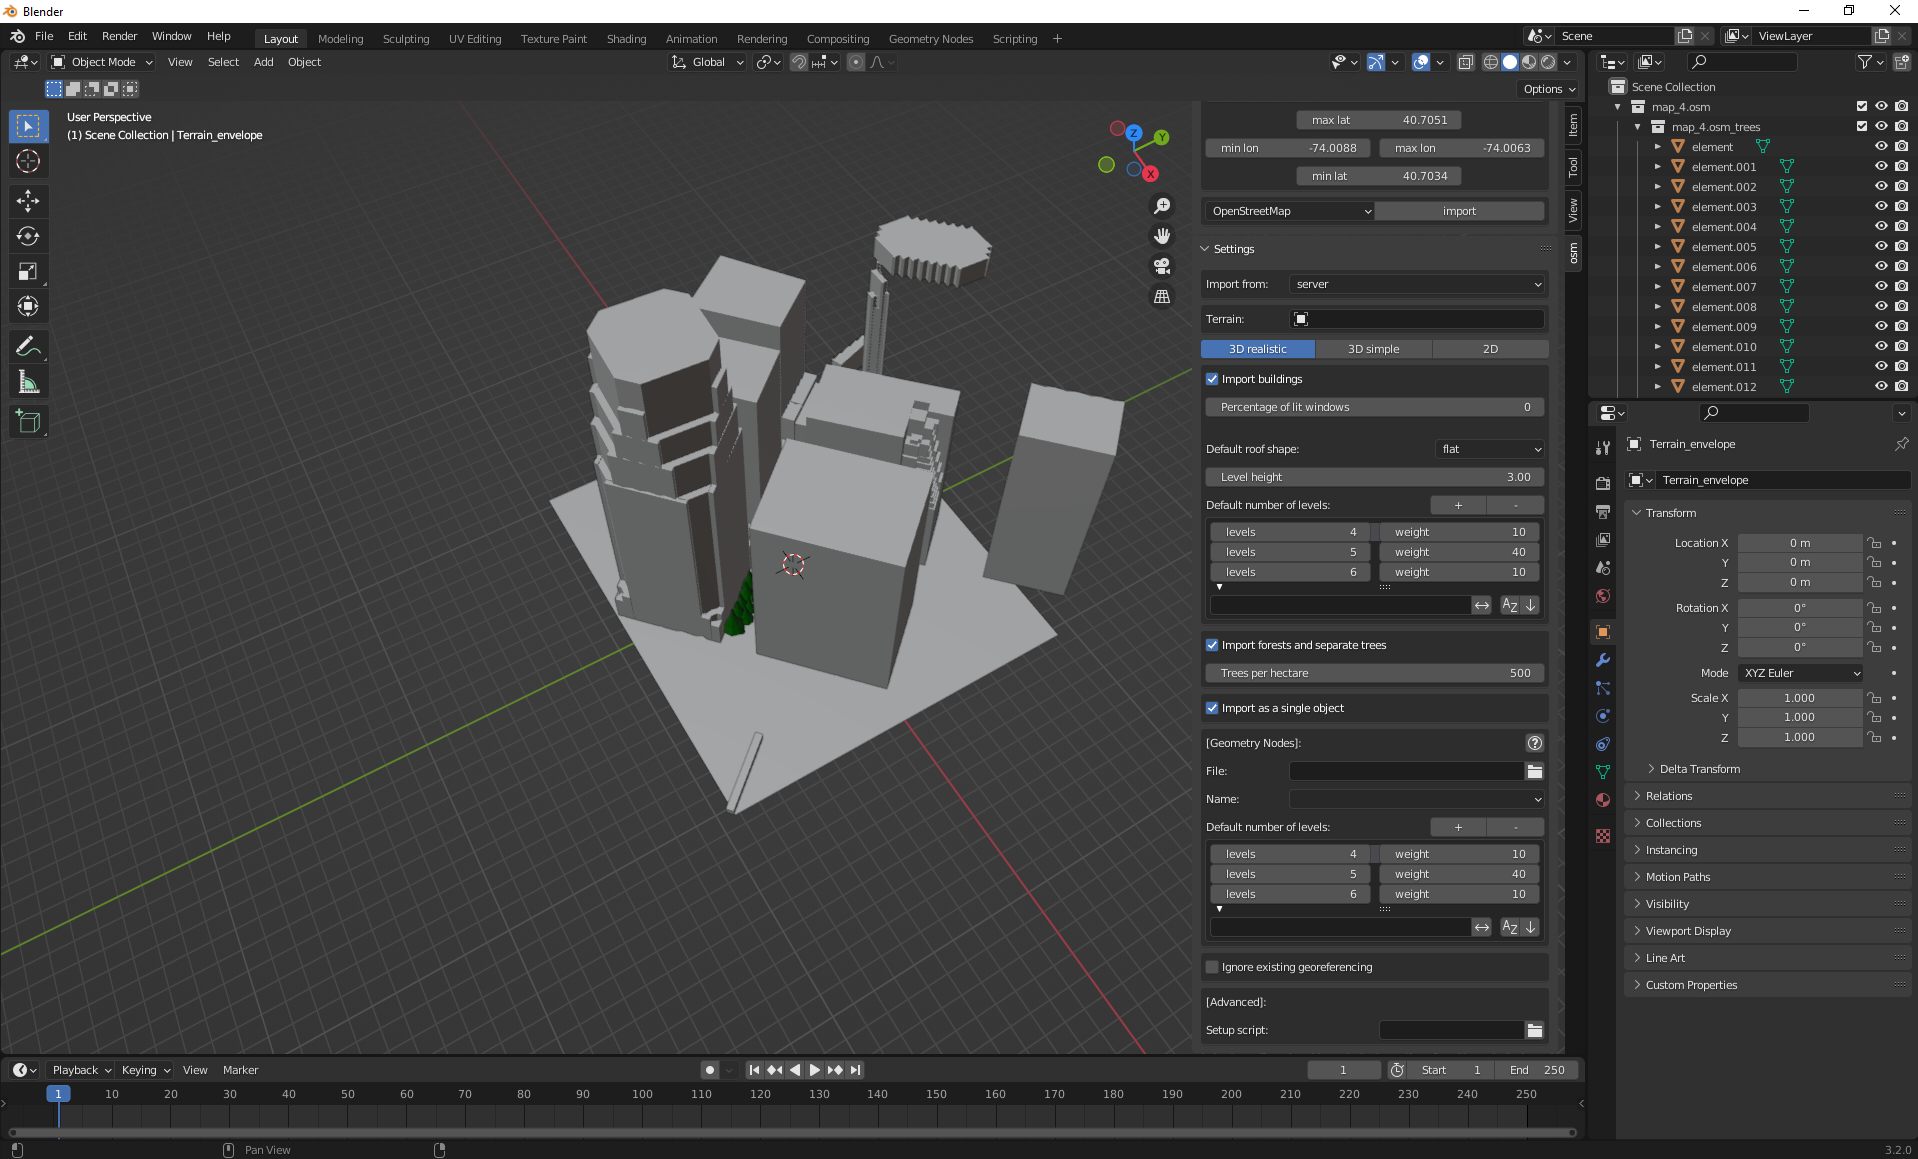The width and height of the screenshot is (1918, 1159).
Task: Disable the Import buildings checkbox
Action: 1211,379
